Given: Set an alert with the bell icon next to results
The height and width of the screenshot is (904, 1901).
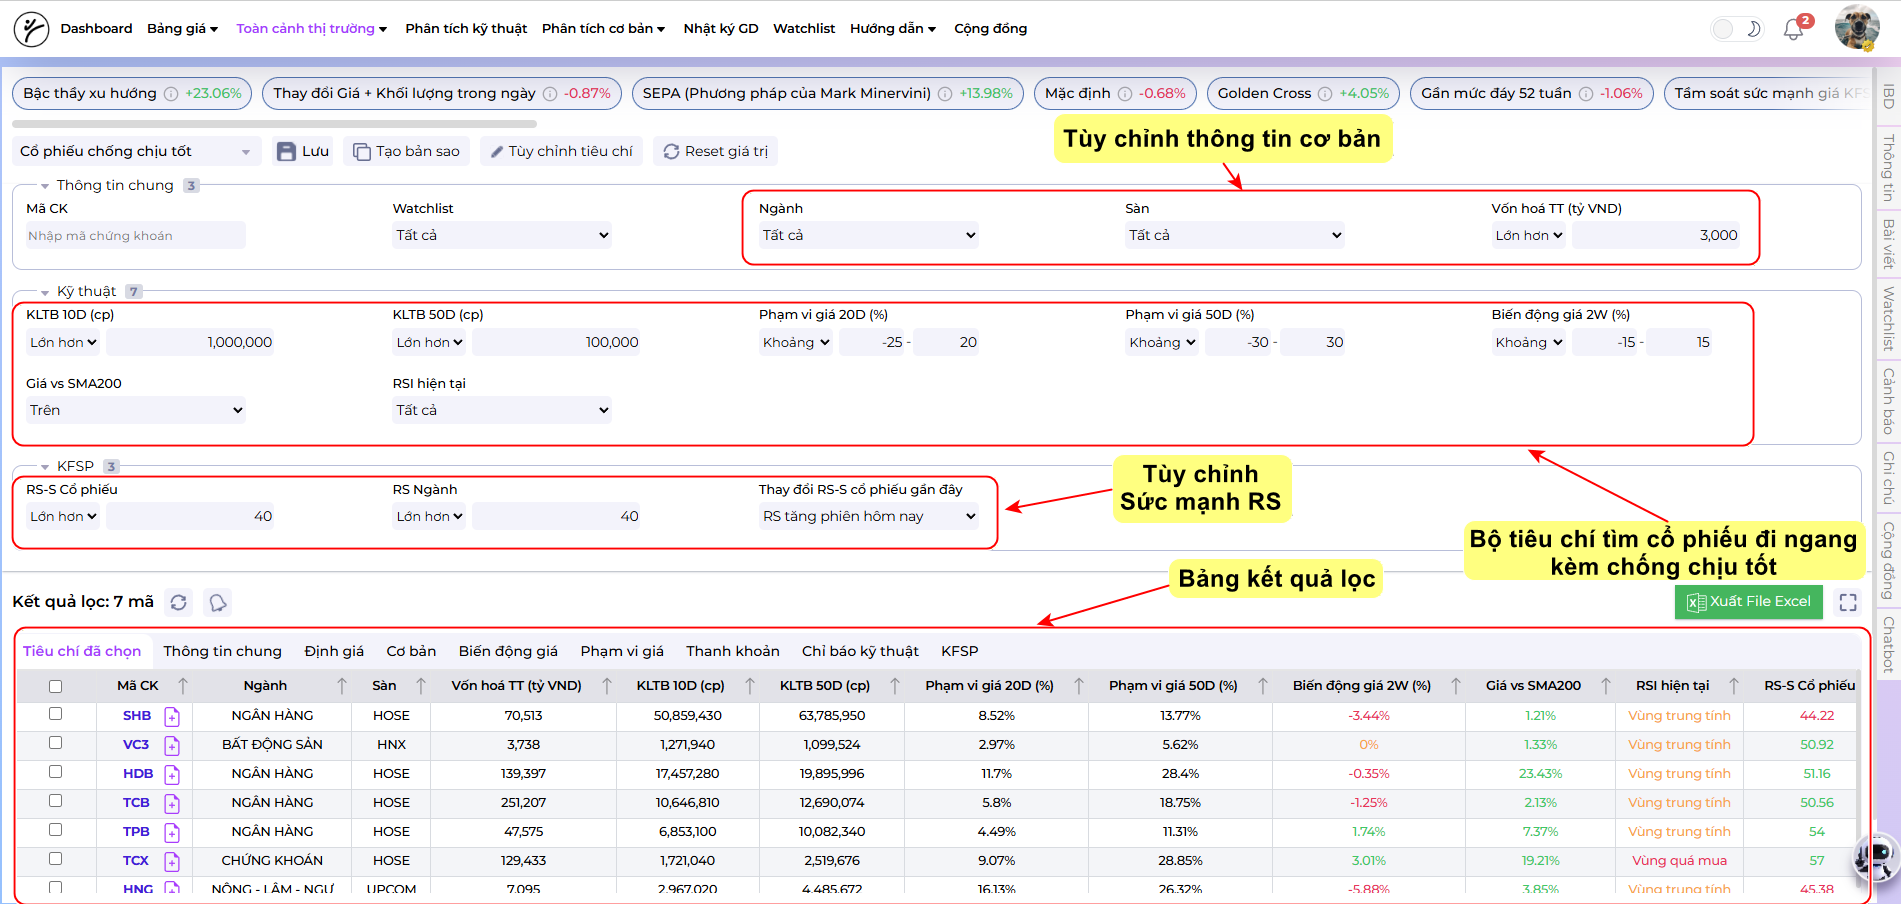Looking at the screenshot, I should [217, 602].
